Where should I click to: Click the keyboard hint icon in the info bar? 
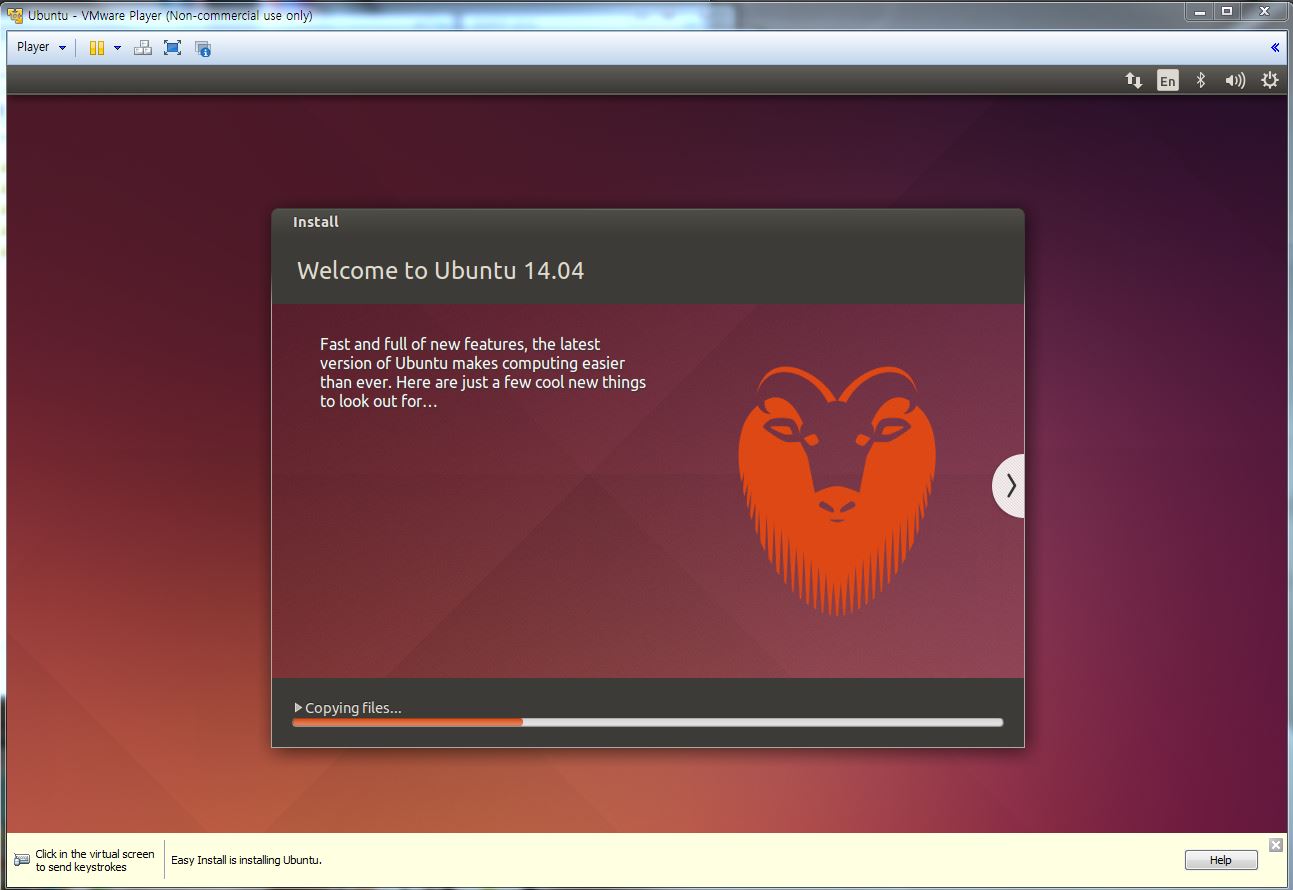tap(22, 860)
